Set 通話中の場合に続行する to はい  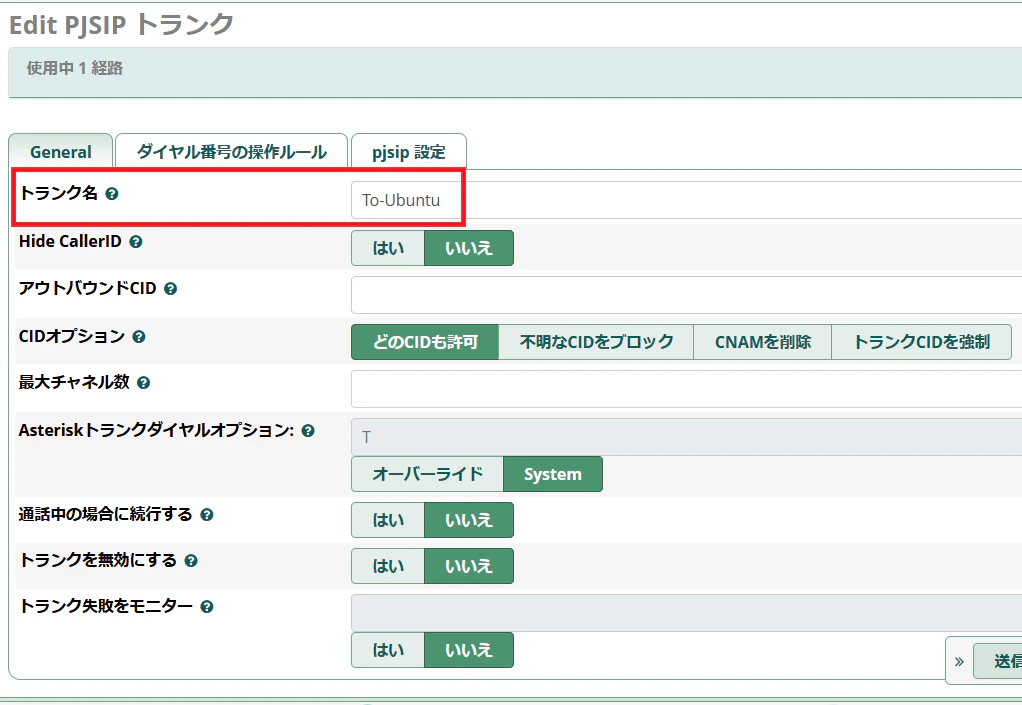[388, 520]
